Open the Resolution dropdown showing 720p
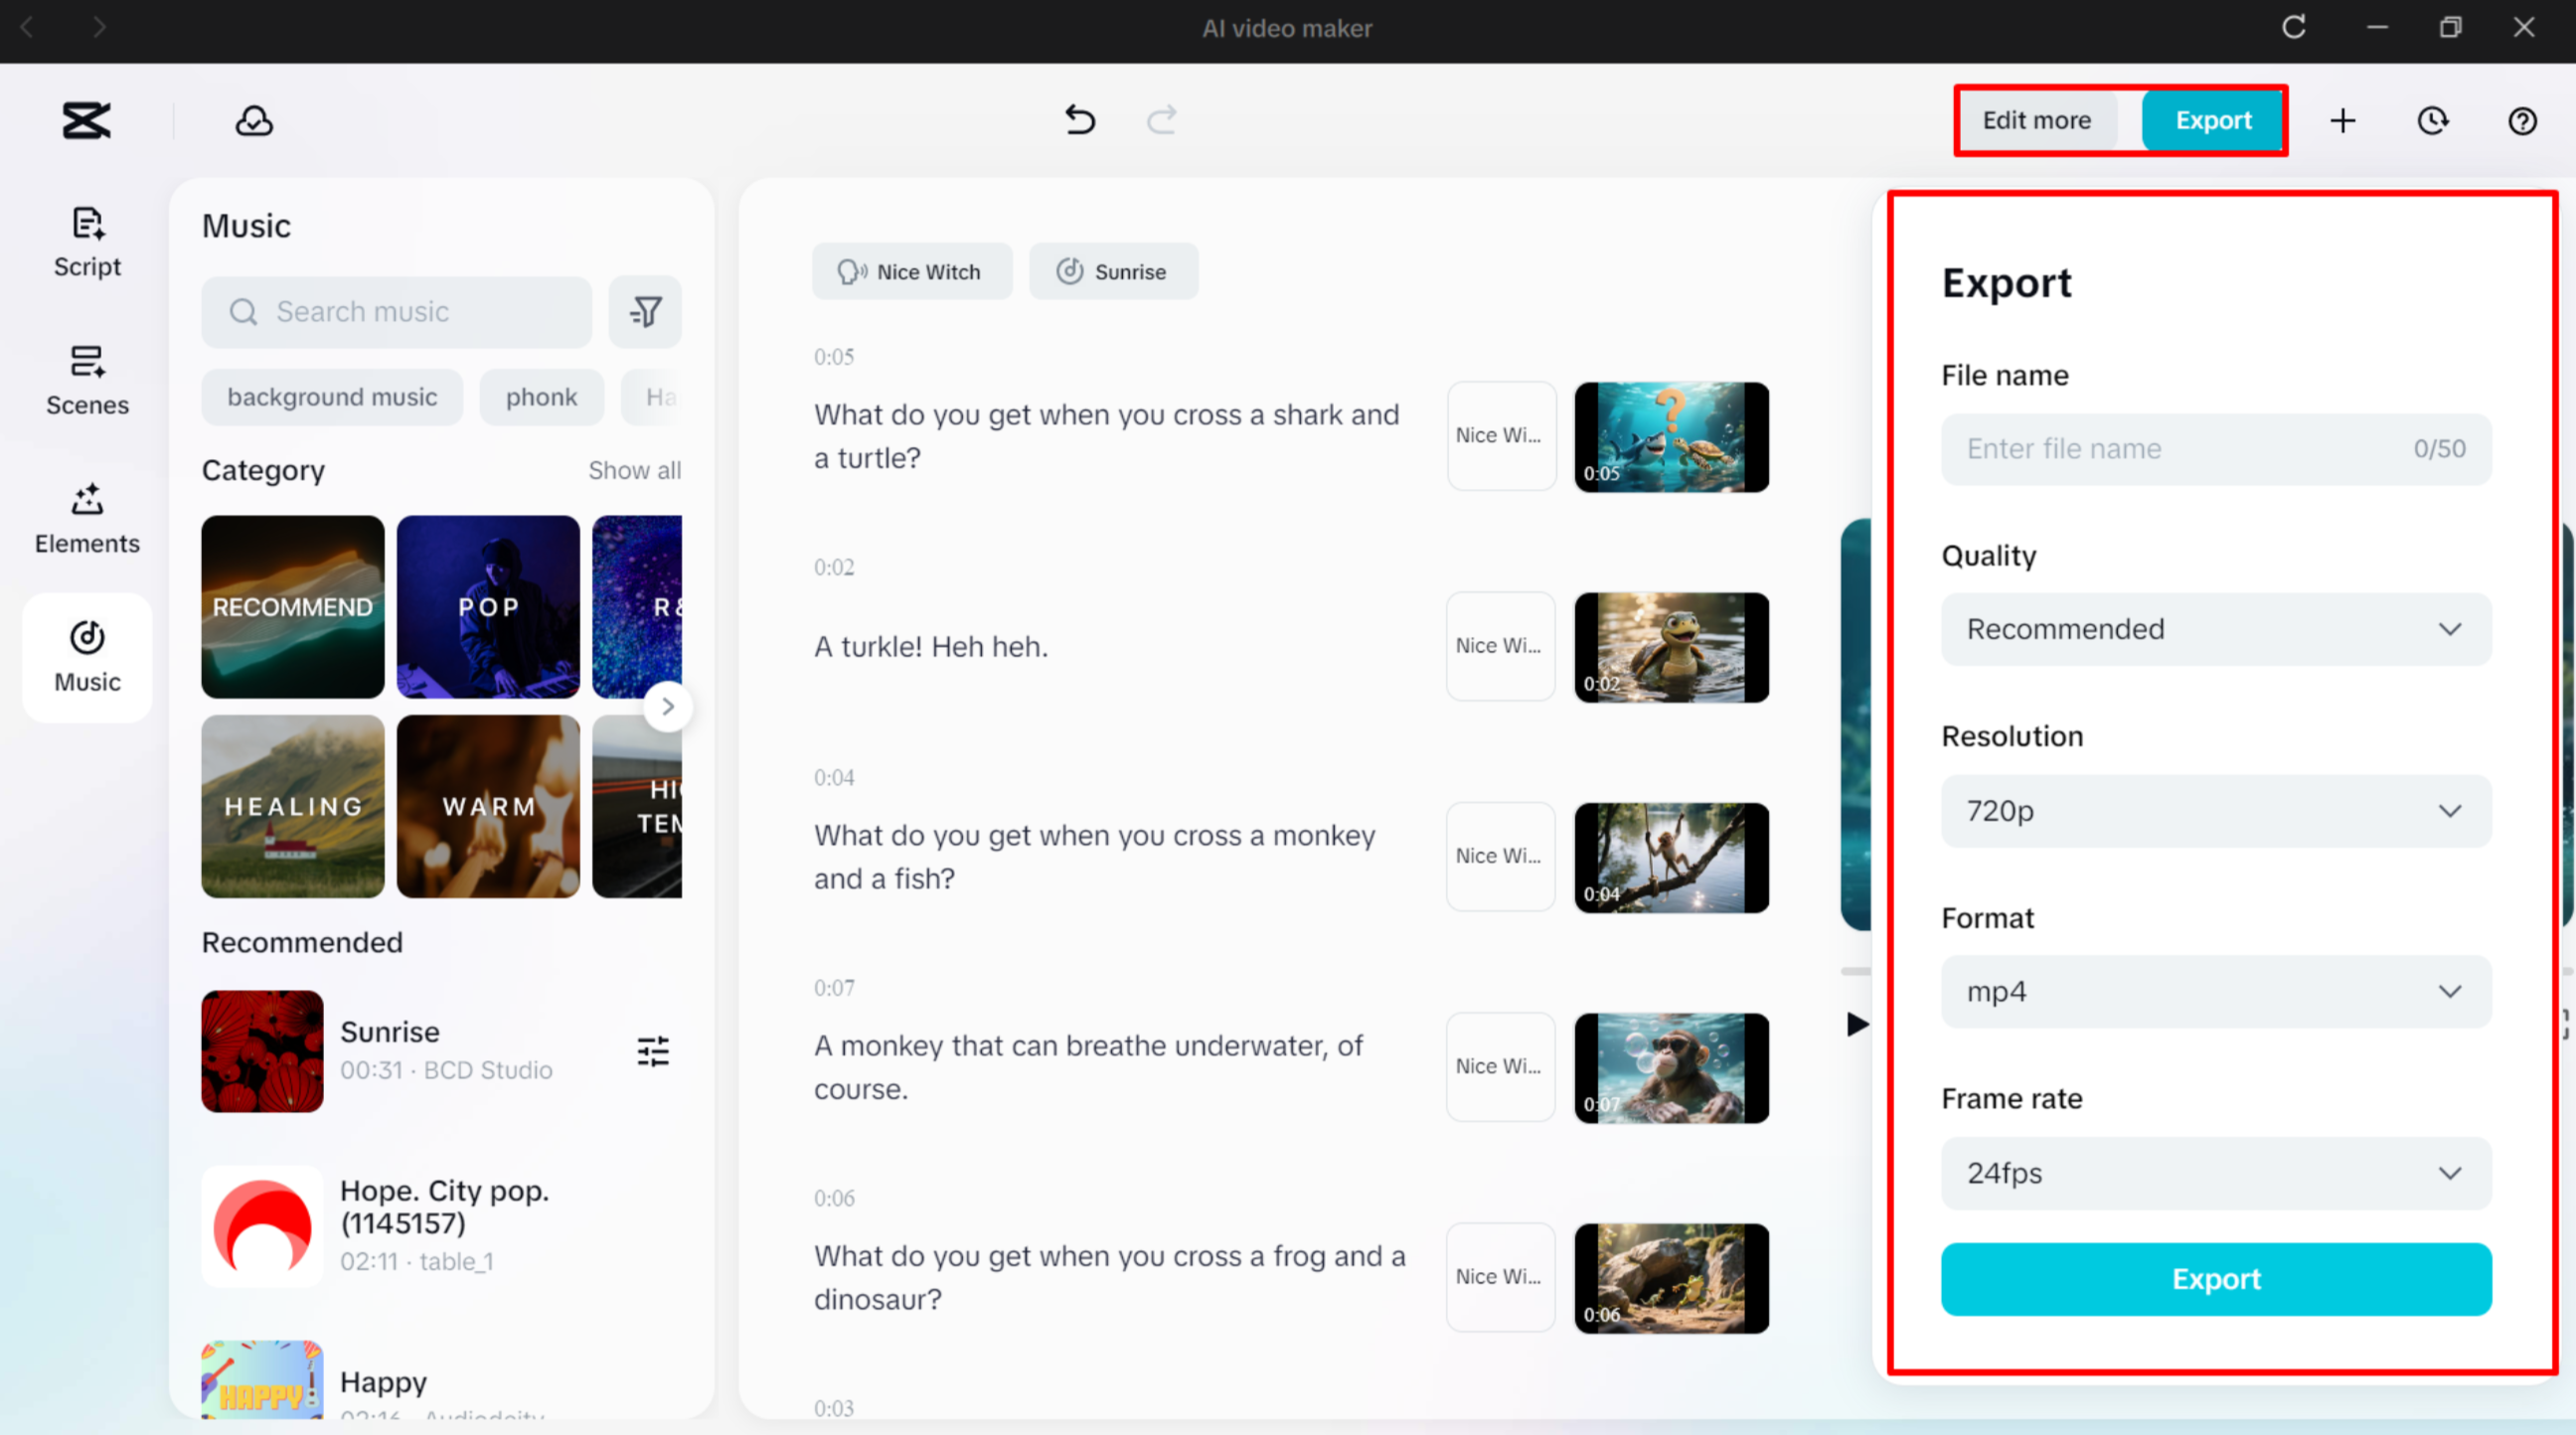This screenshot has height=1435, width=2576. click(2216, 810)
